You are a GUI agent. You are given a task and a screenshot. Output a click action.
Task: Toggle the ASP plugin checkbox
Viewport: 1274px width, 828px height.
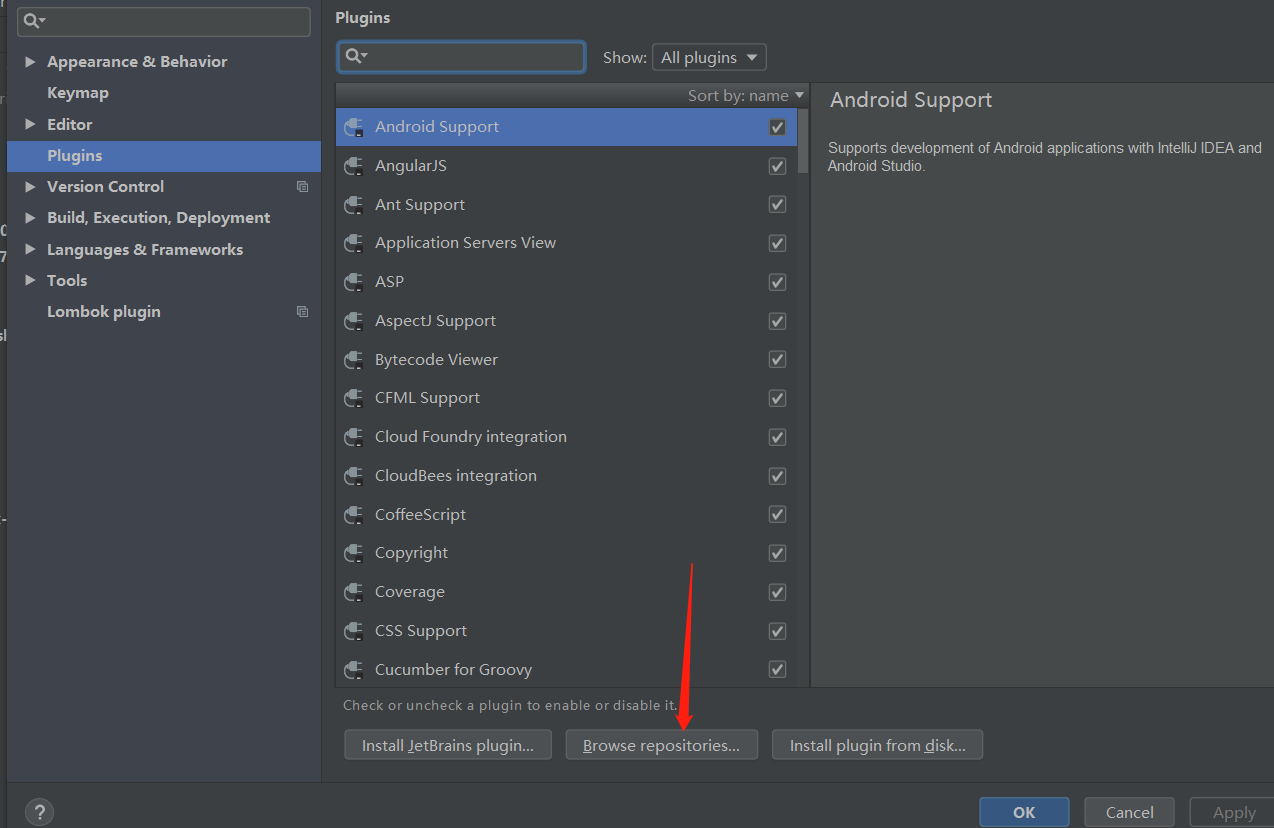(x=777, y=282)
